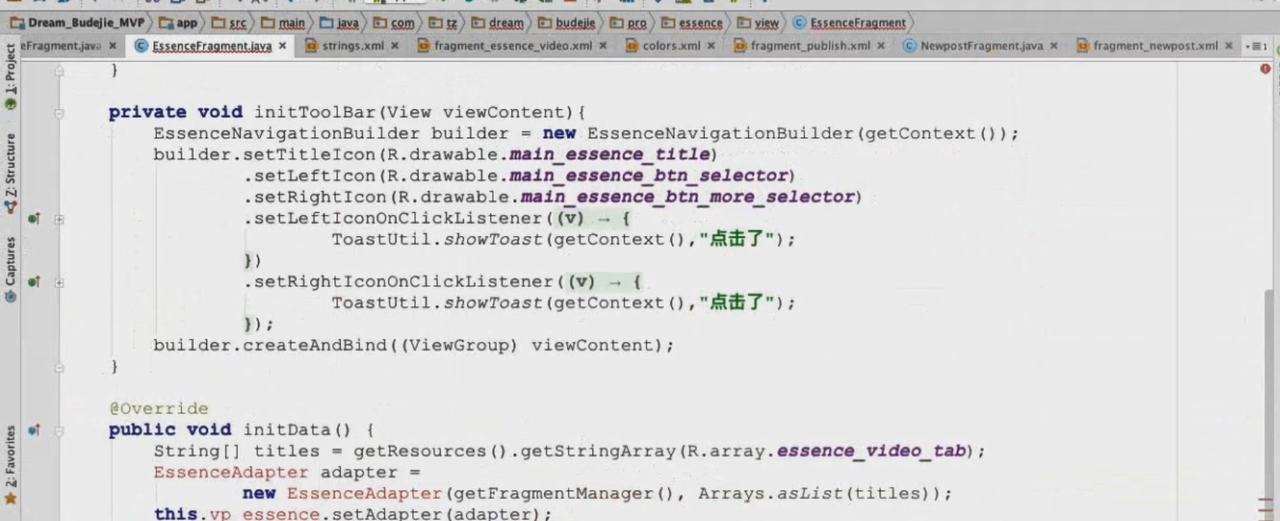Image resolution: width=1280 pixels, height=521 pixels.
Task: Place cursor on essence_video_tab array reference
Action: pyautogui.click(x=871, y=451)
